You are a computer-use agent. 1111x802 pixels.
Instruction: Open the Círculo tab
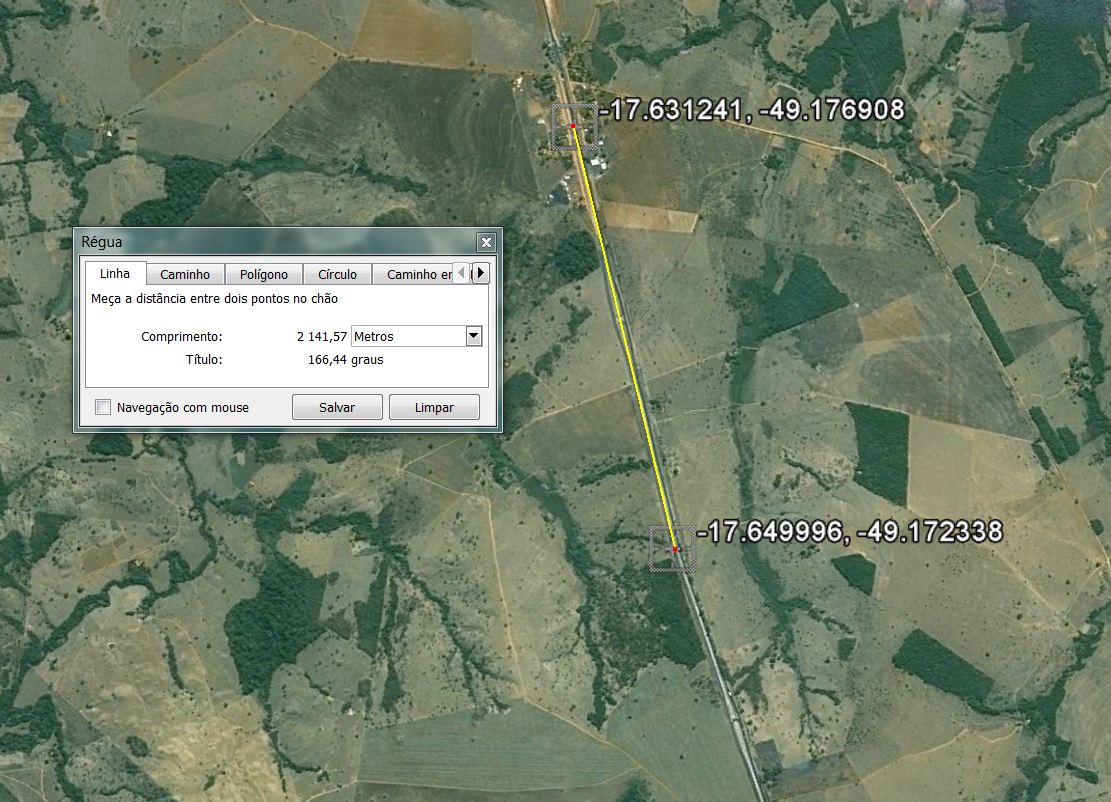pyautogui.click(x=337, y=274)
